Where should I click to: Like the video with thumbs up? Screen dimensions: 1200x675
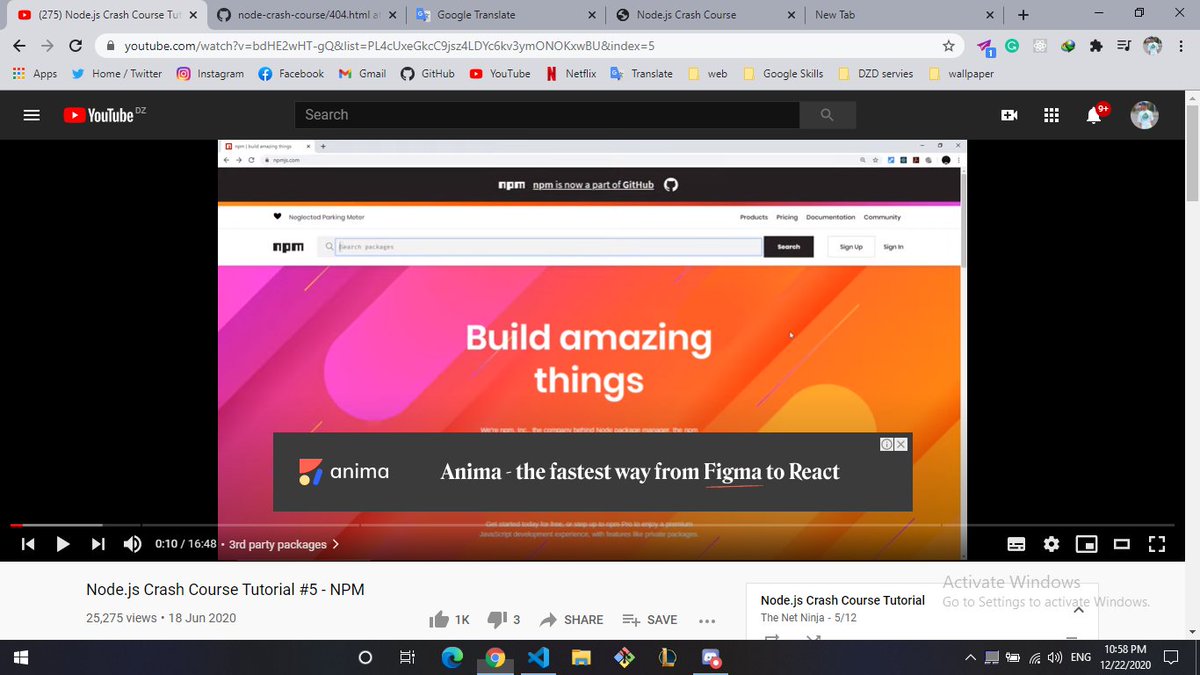pyautogui.click(x=449, y=620)
